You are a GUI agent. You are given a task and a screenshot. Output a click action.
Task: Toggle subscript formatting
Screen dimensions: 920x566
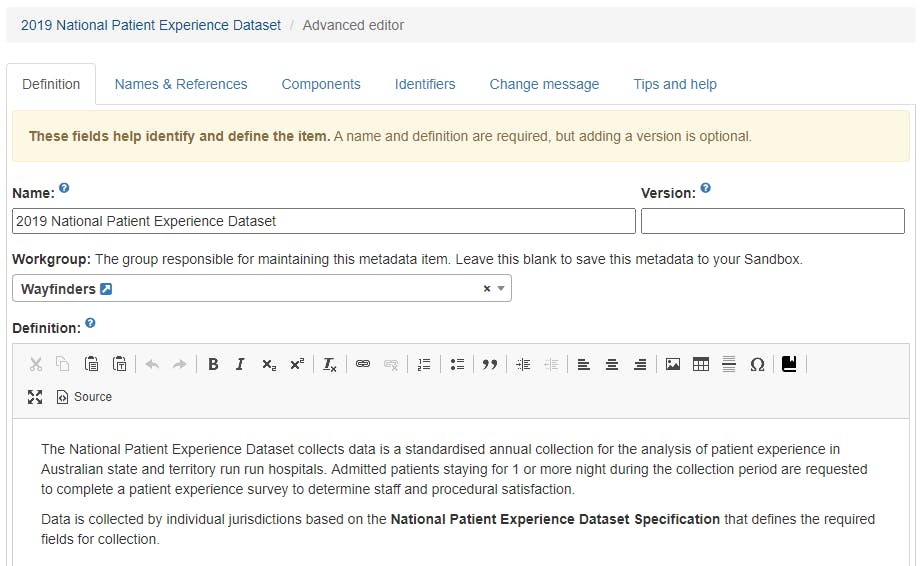click(x=269, y=365)
